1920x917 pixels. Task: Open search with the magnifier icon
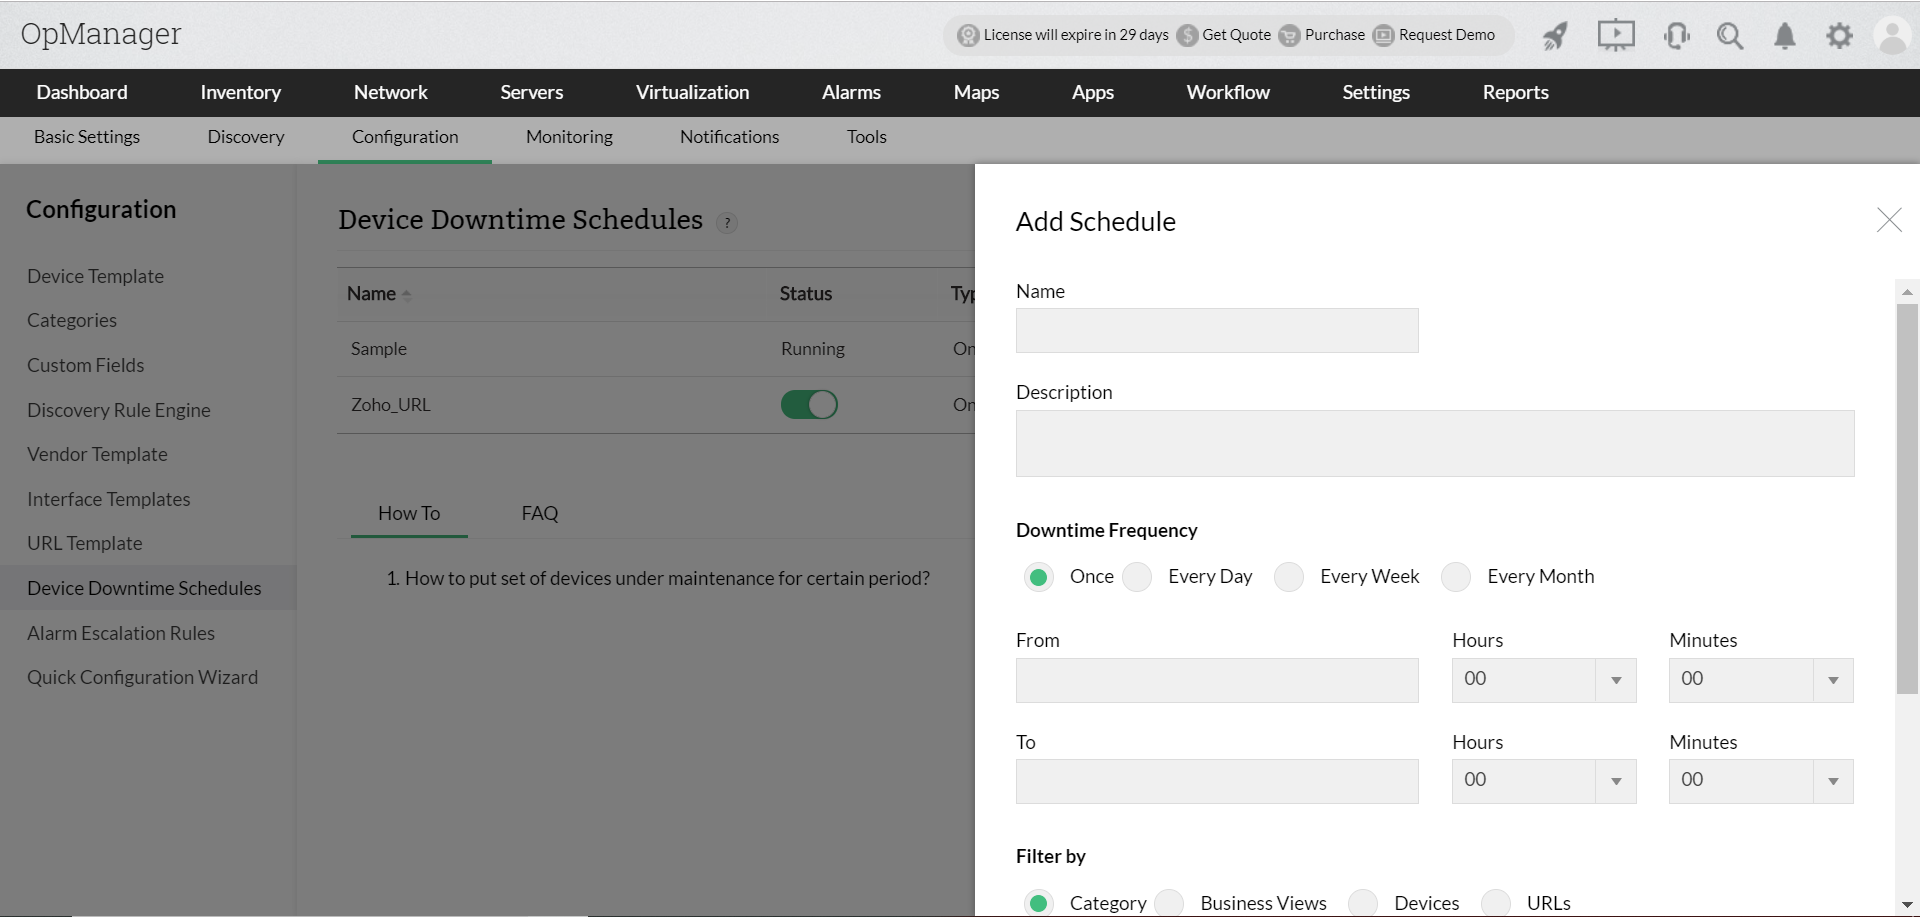point(1730,36)
